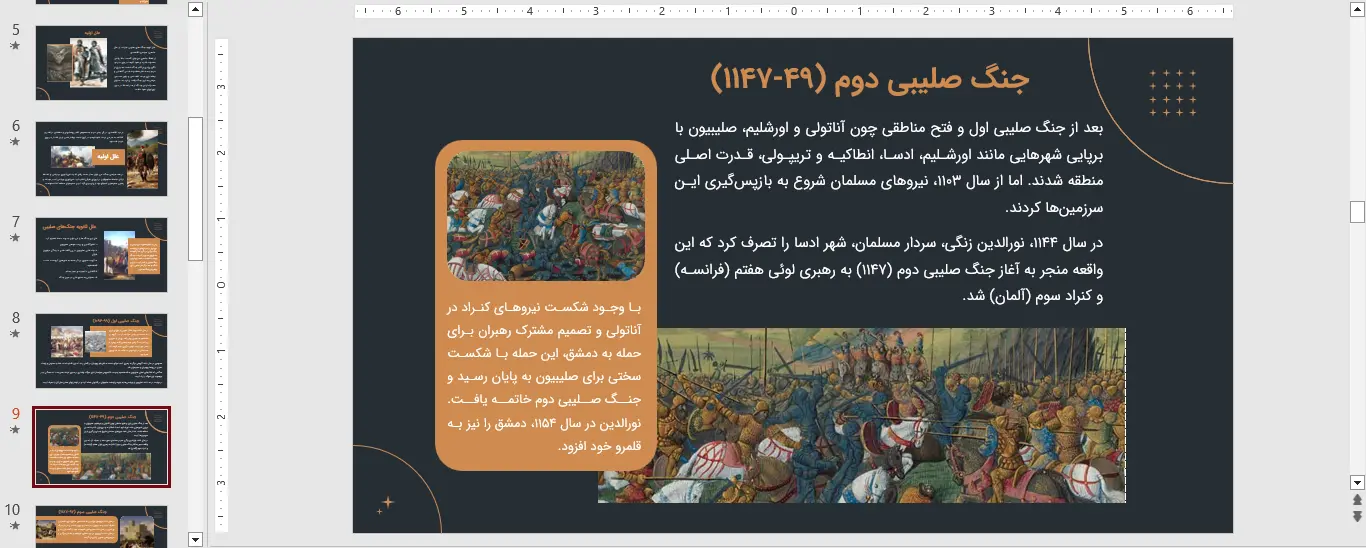Click the slide editor scrollbar down arrow

(1357, 482)
